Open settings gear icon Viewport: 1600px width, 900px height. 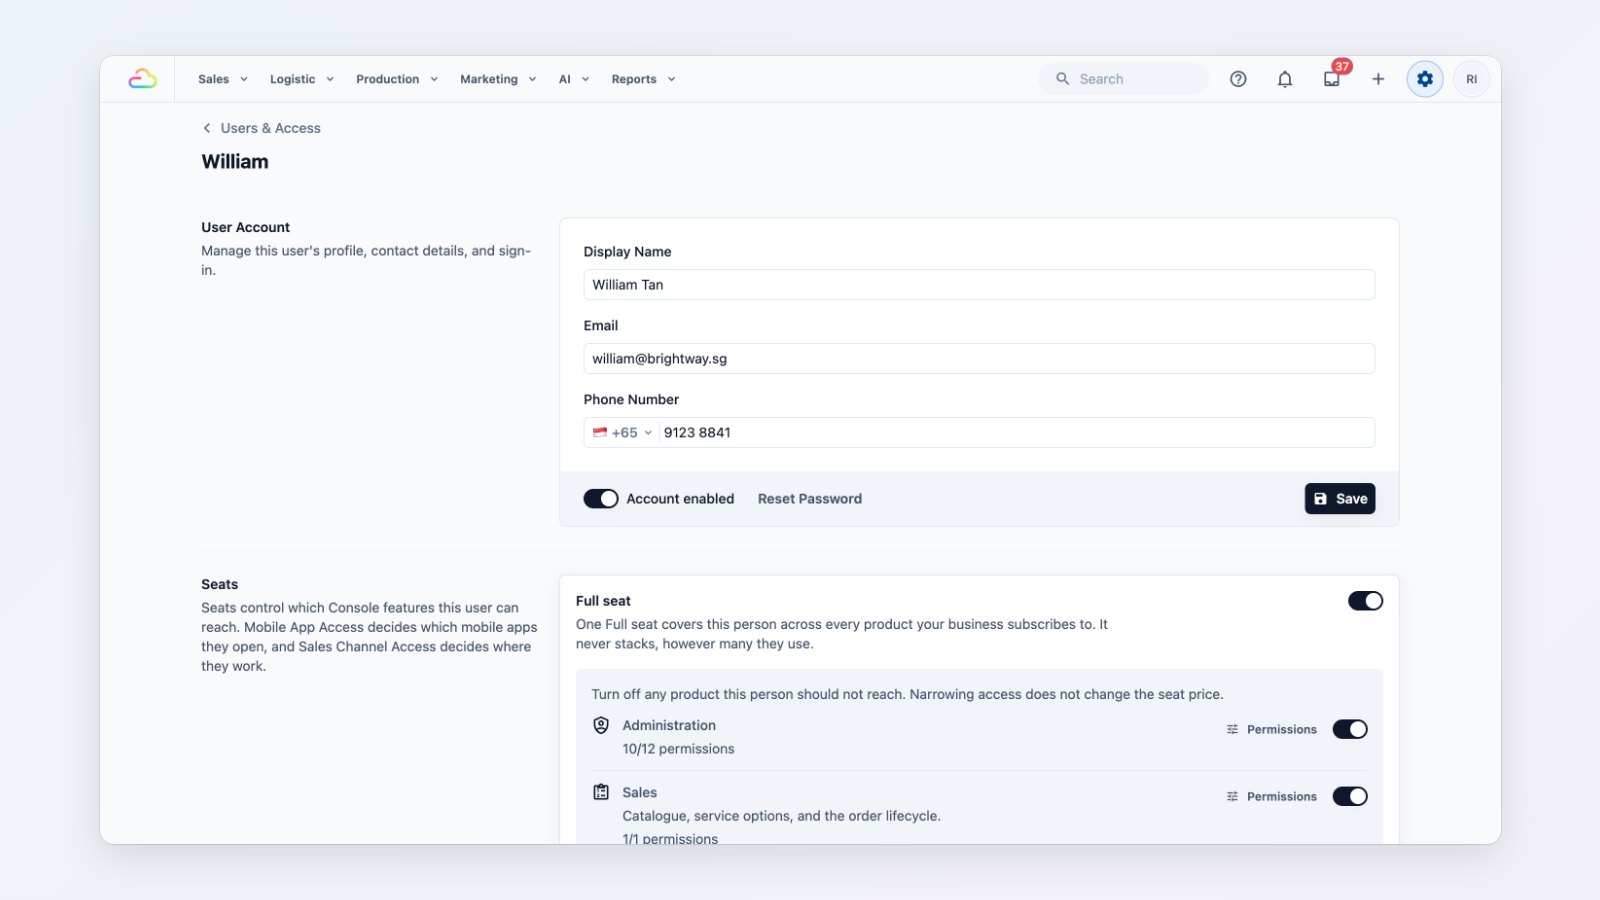click(1425, 79)
